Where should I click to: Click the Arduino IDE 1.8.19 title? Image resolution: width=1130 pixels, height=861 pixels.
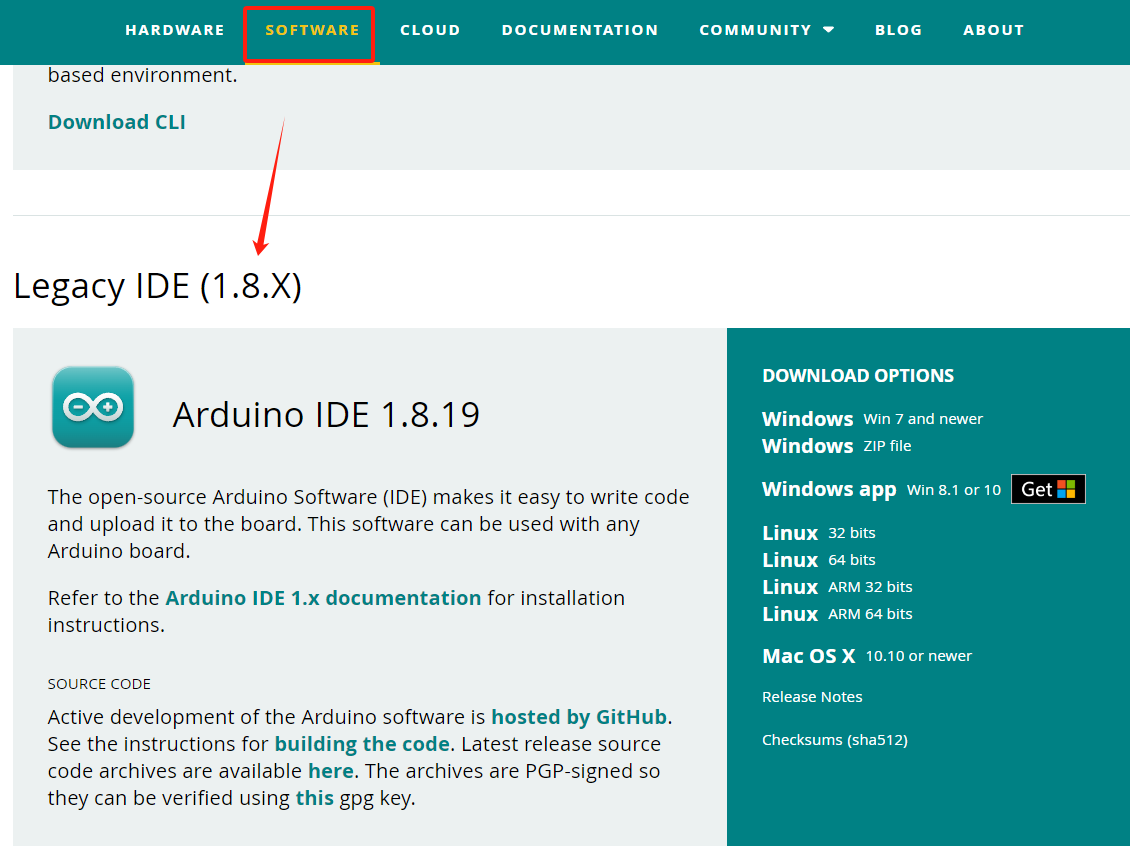click(326, 414)
